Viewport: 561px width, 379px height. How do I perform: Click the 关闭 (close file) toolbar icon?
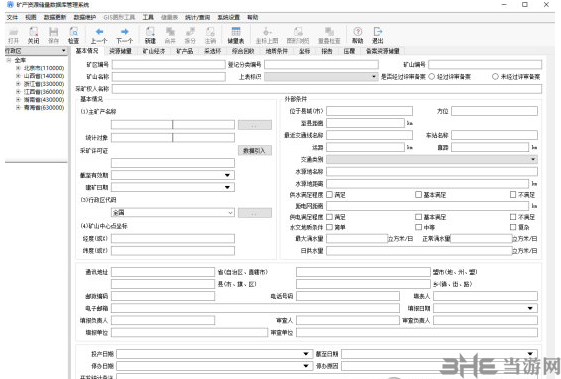(33, 35)
